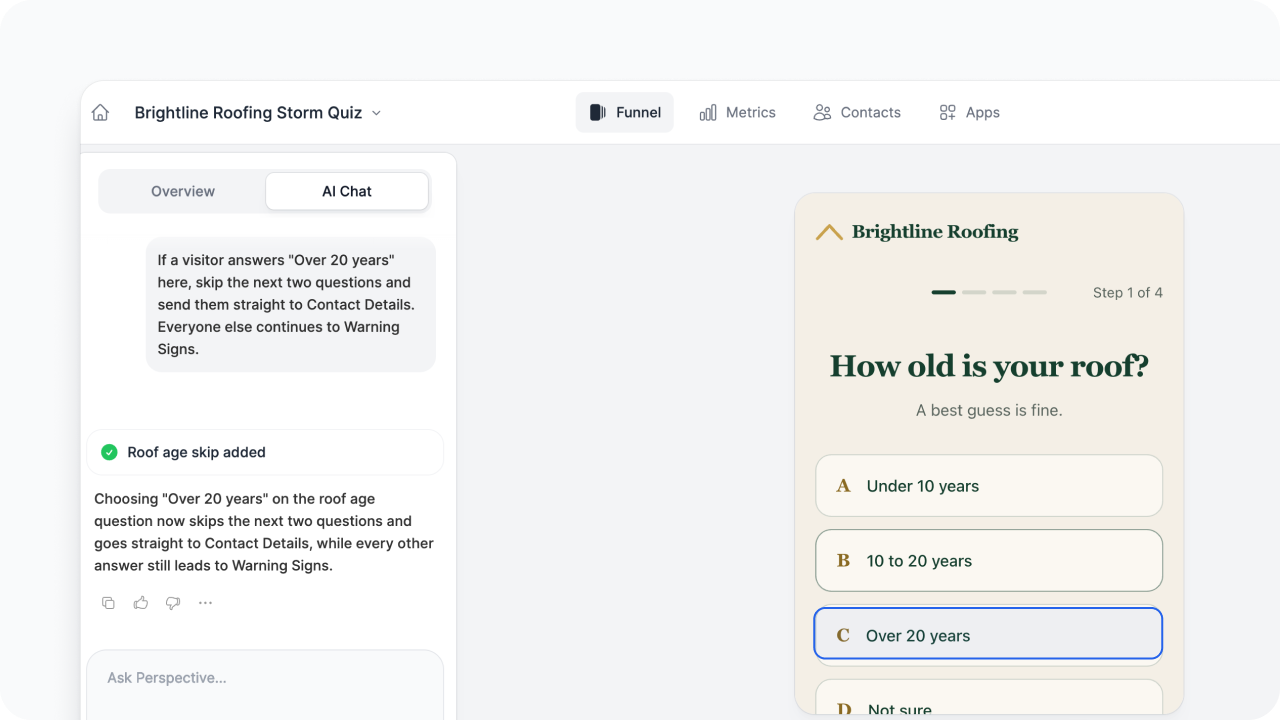
Task: Copy the AI response with copy icon
Action: coord(108,603)
